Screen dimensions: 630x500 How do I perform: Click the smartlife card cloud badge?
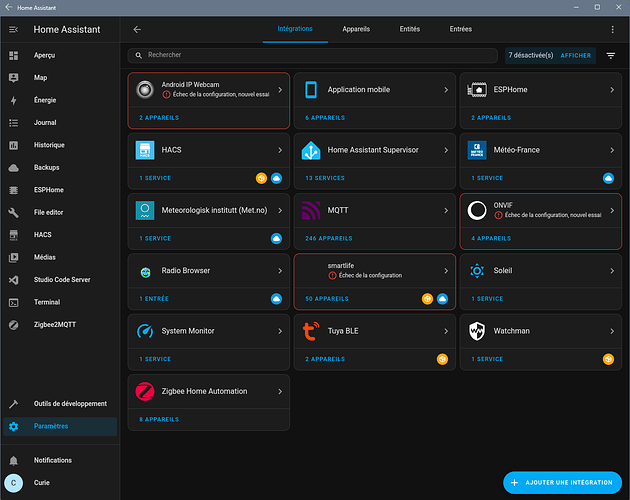[x=442, y=299]
